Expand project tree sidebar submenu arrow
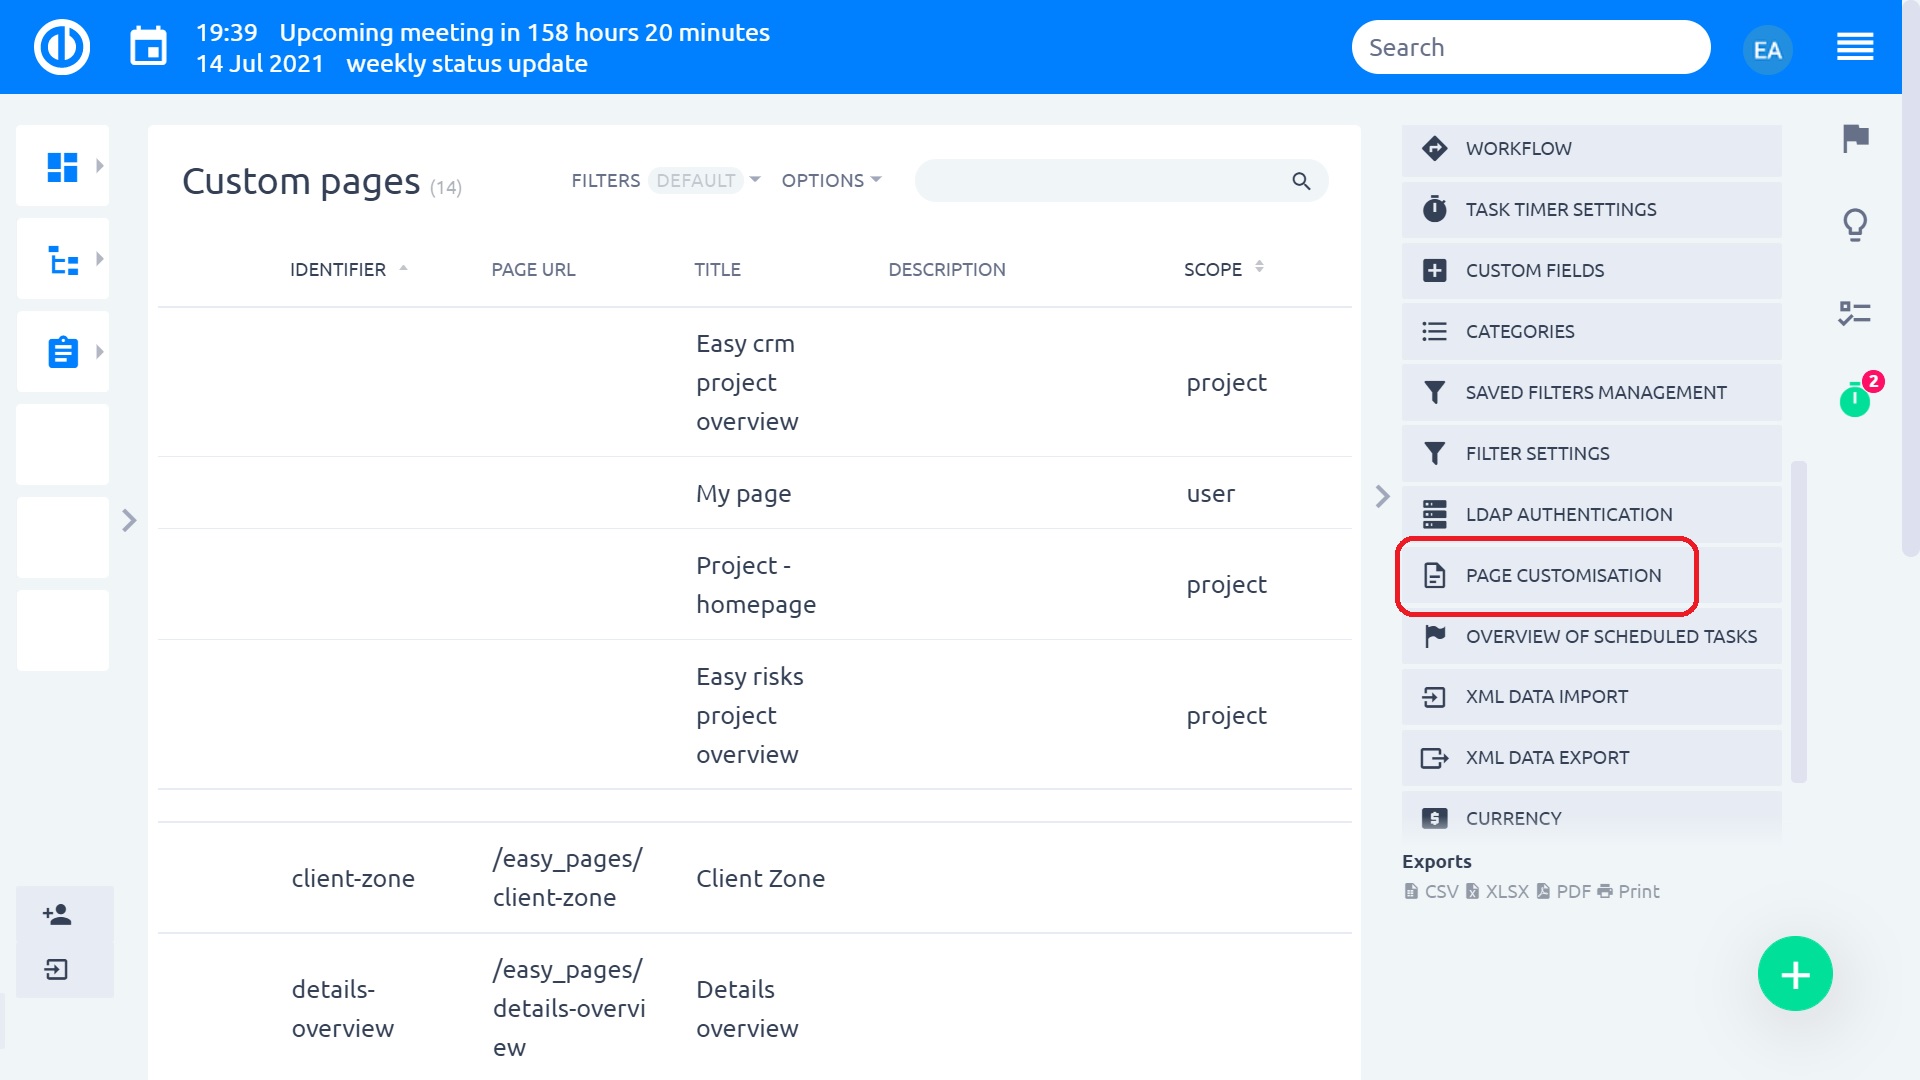This screenshot has width=1920, height=1080. [99, 259]
